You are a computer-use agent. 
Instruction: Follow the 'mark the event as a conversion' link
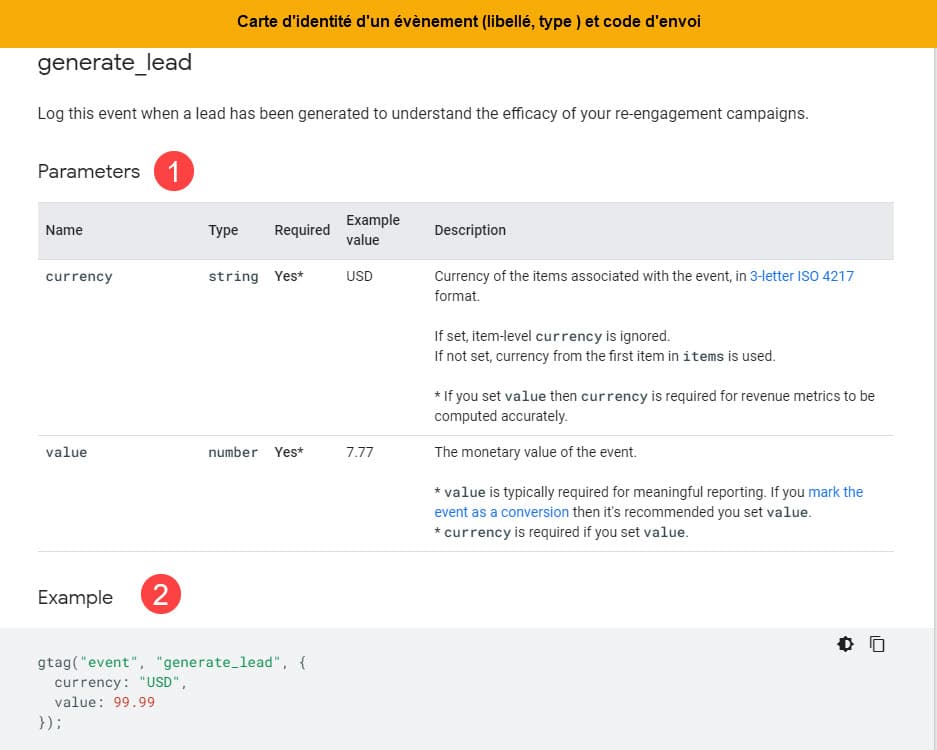648,502
